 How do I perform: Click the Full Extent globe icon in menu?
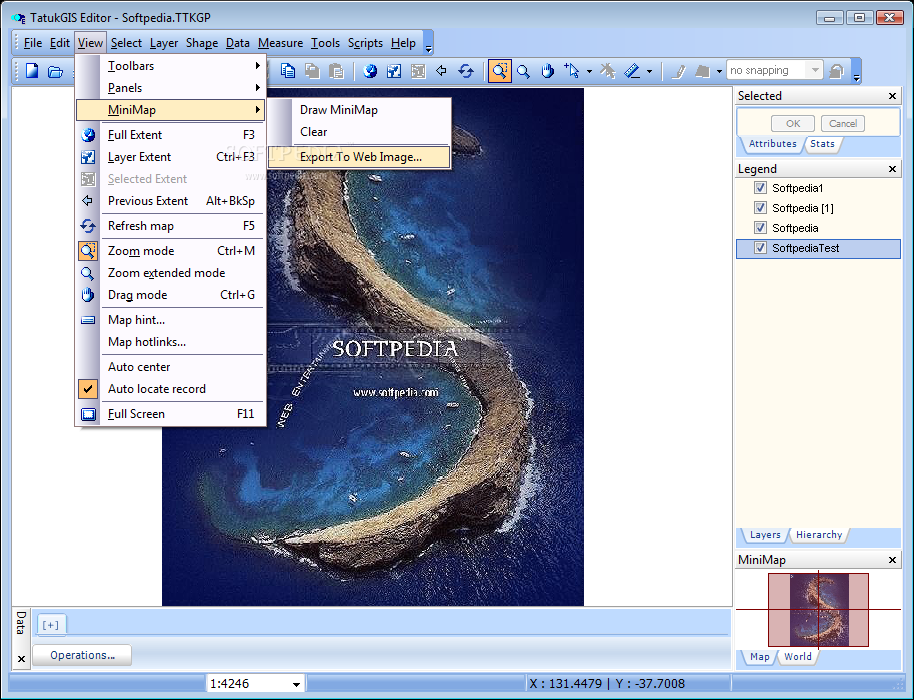point(88,135)
